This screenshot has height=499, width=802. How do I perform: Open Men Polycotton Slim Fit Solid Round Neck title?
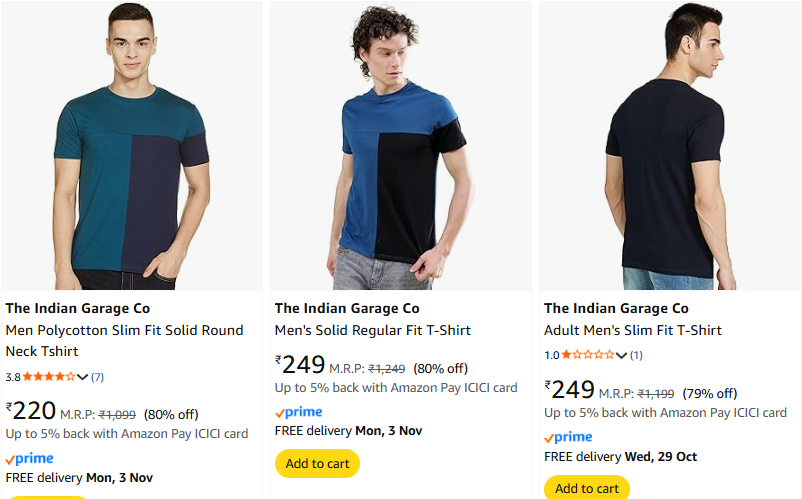(x=124, y=340)
